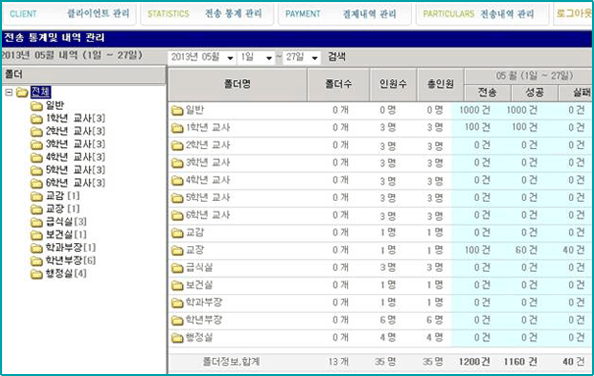Click 1학년 교사[3] folder icon in tree
This screenshot has width=594, height=376.
tap(36, 119)
